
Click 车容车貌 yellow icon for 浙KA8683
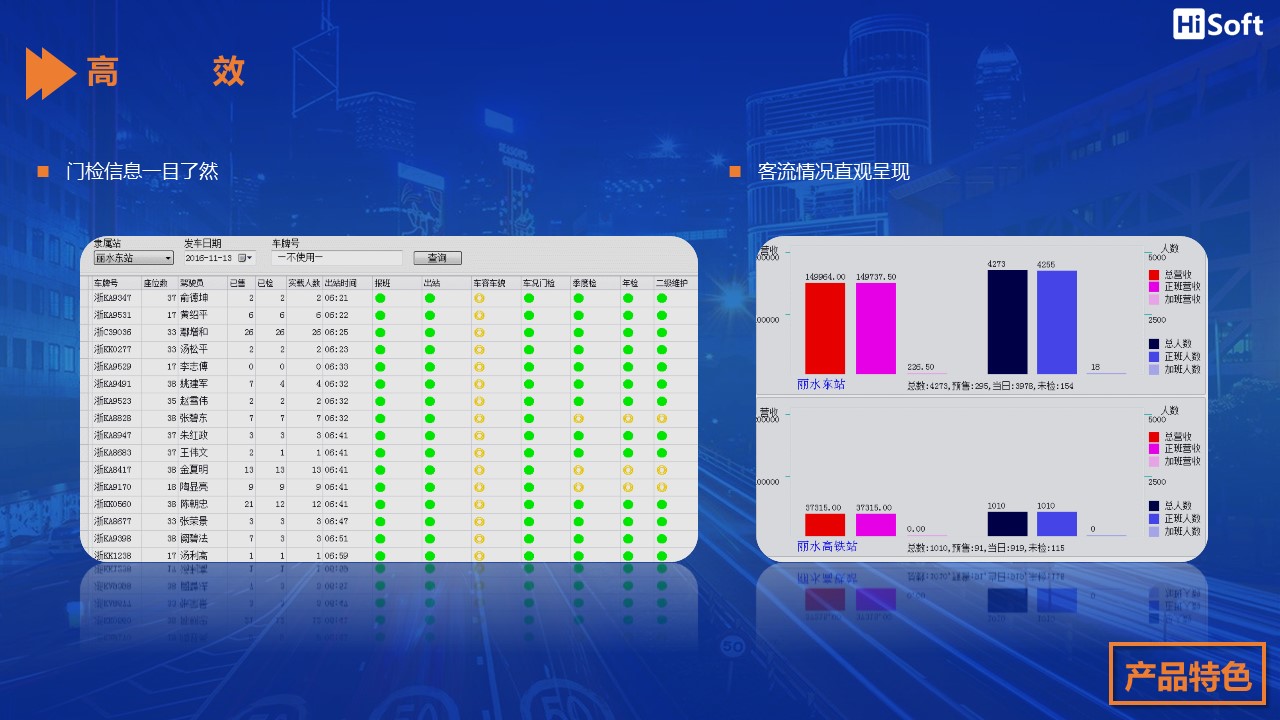point(479,452)
